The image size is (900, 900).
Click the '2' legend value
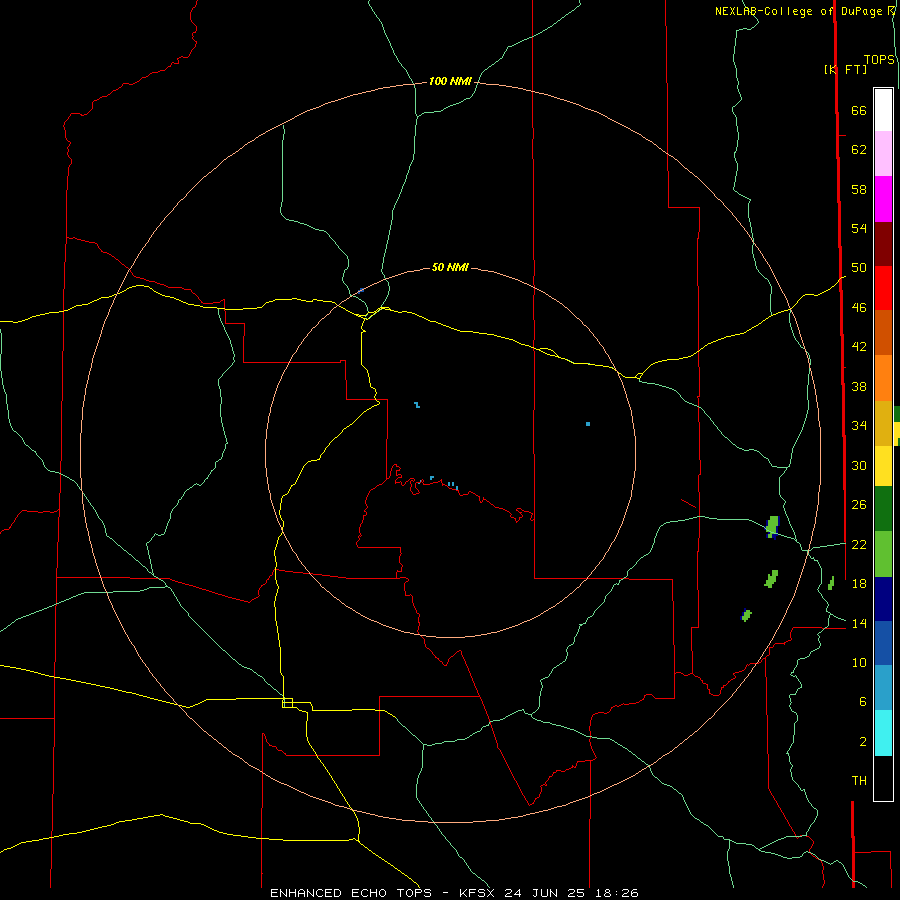(x=862, y=742)
